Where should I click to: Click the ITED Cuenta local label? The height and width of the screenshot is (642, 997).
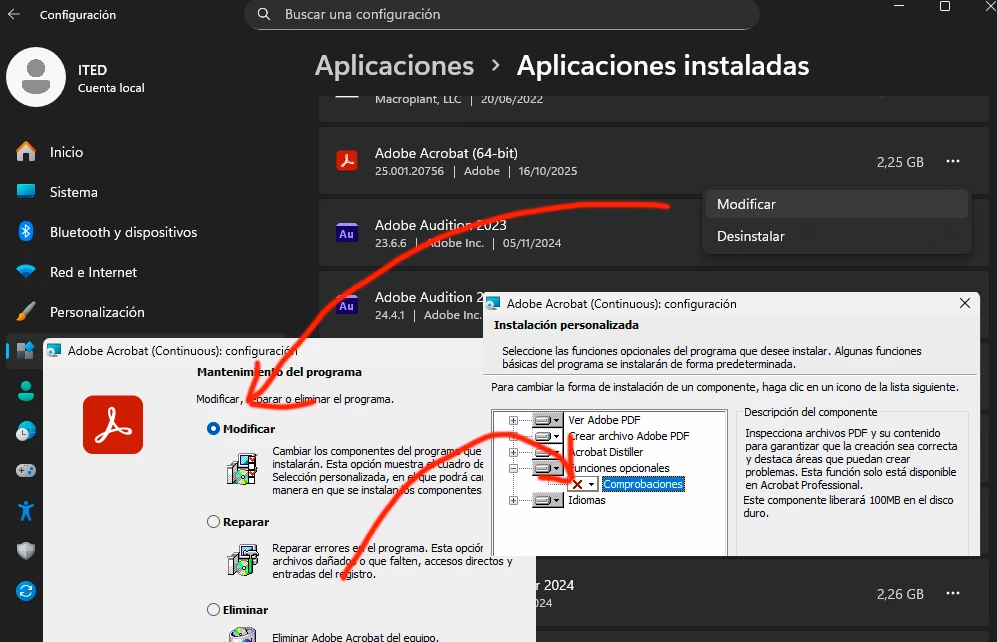(111, 78)
